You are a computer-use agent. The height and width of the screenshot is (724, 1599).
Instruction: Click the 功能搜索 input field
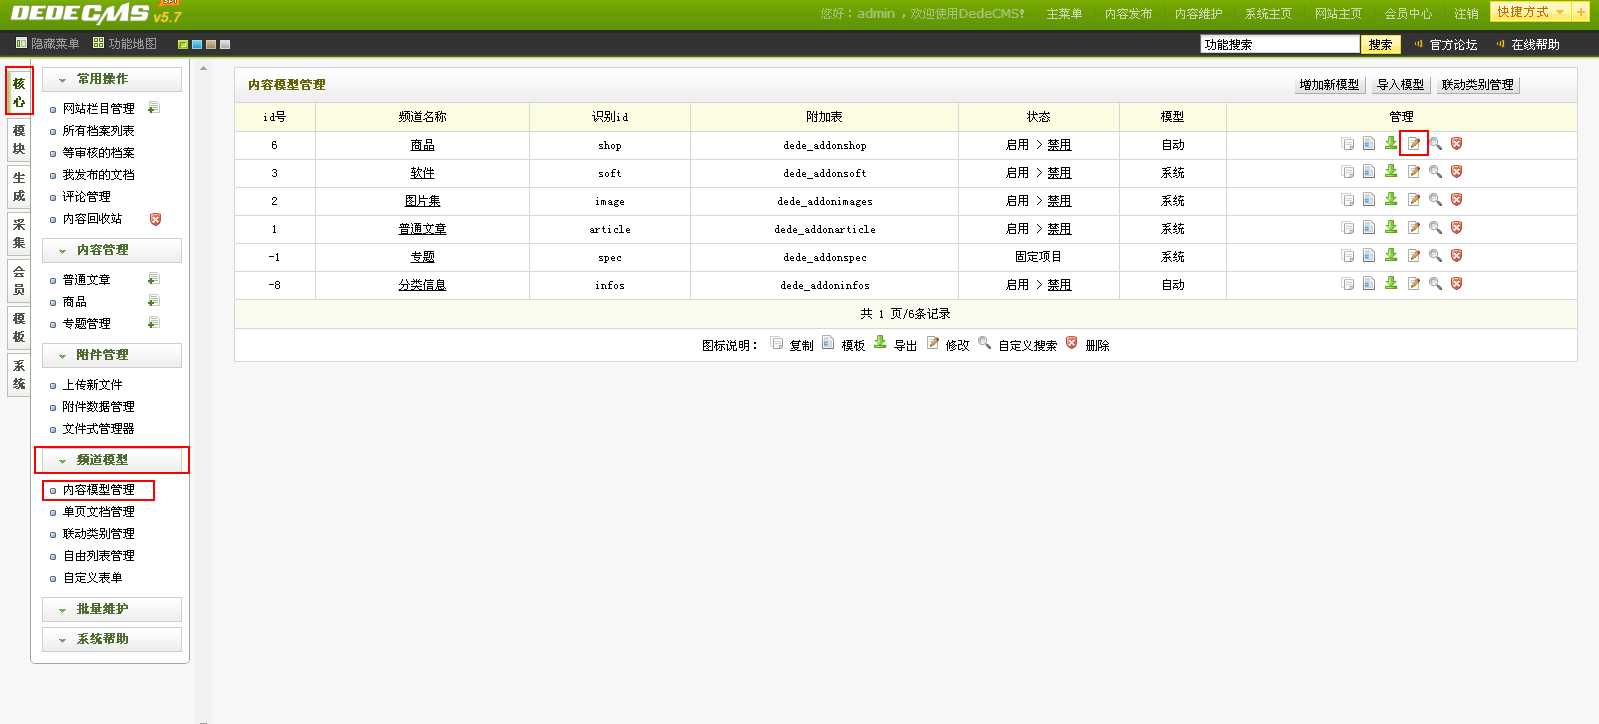[x=1280, y=44]
